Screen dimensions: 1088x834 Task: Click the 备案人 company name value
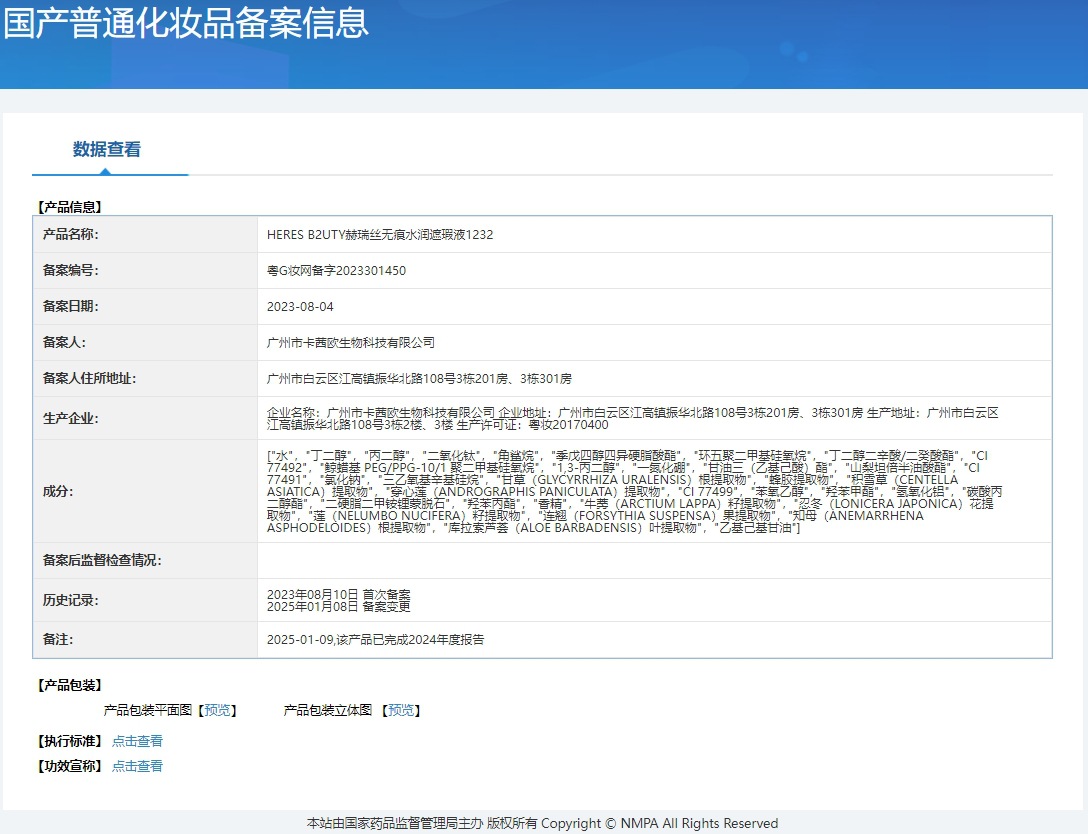[x=351, y=343]
